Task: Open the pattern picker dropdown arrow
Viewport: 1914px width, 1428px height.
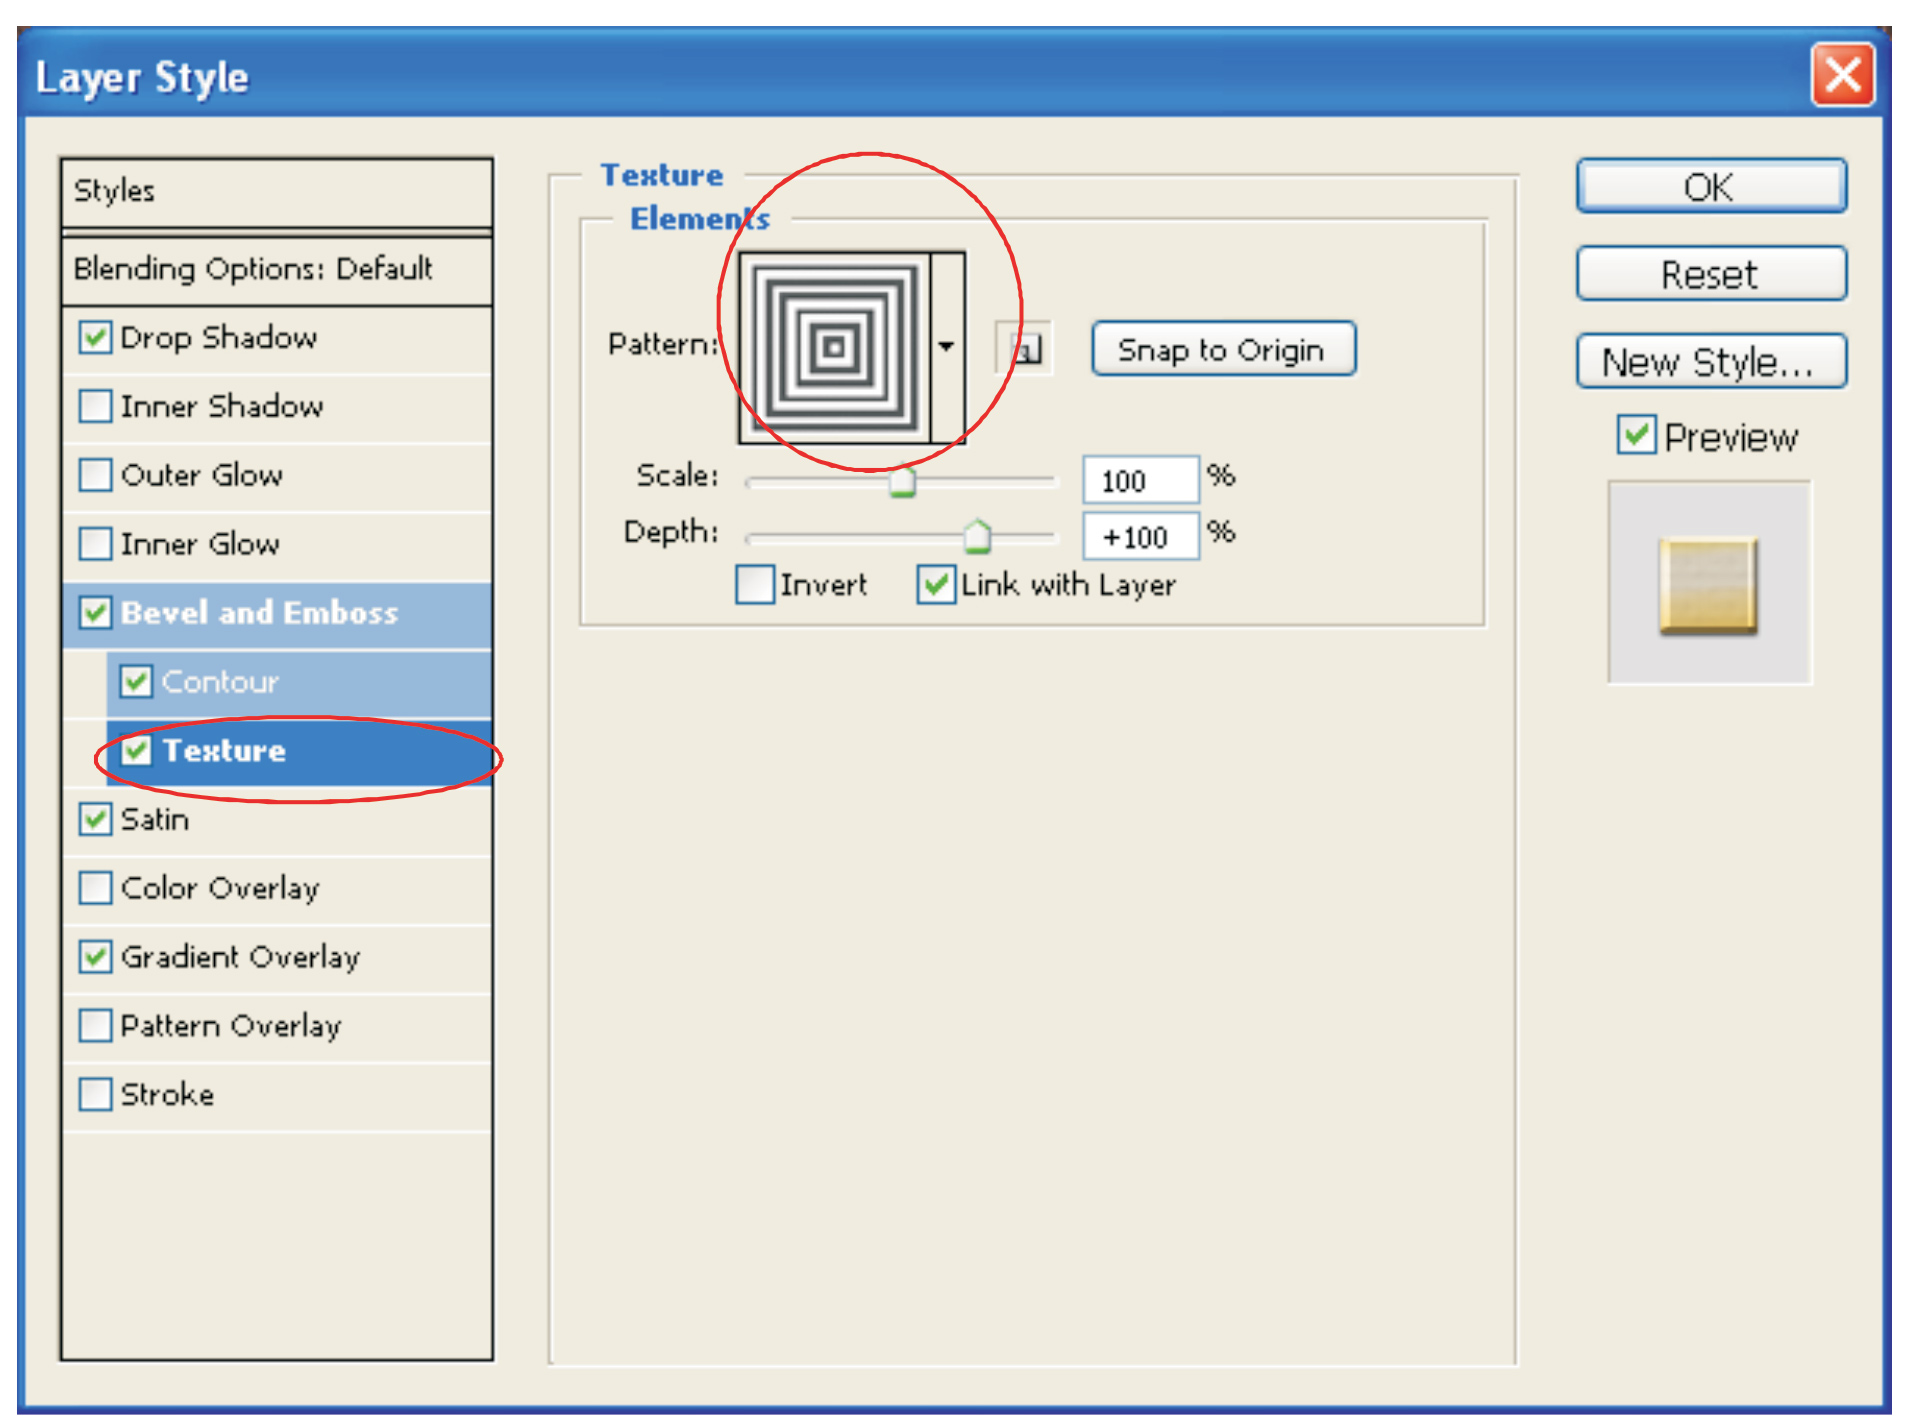Action: click(x=946, y=347)
